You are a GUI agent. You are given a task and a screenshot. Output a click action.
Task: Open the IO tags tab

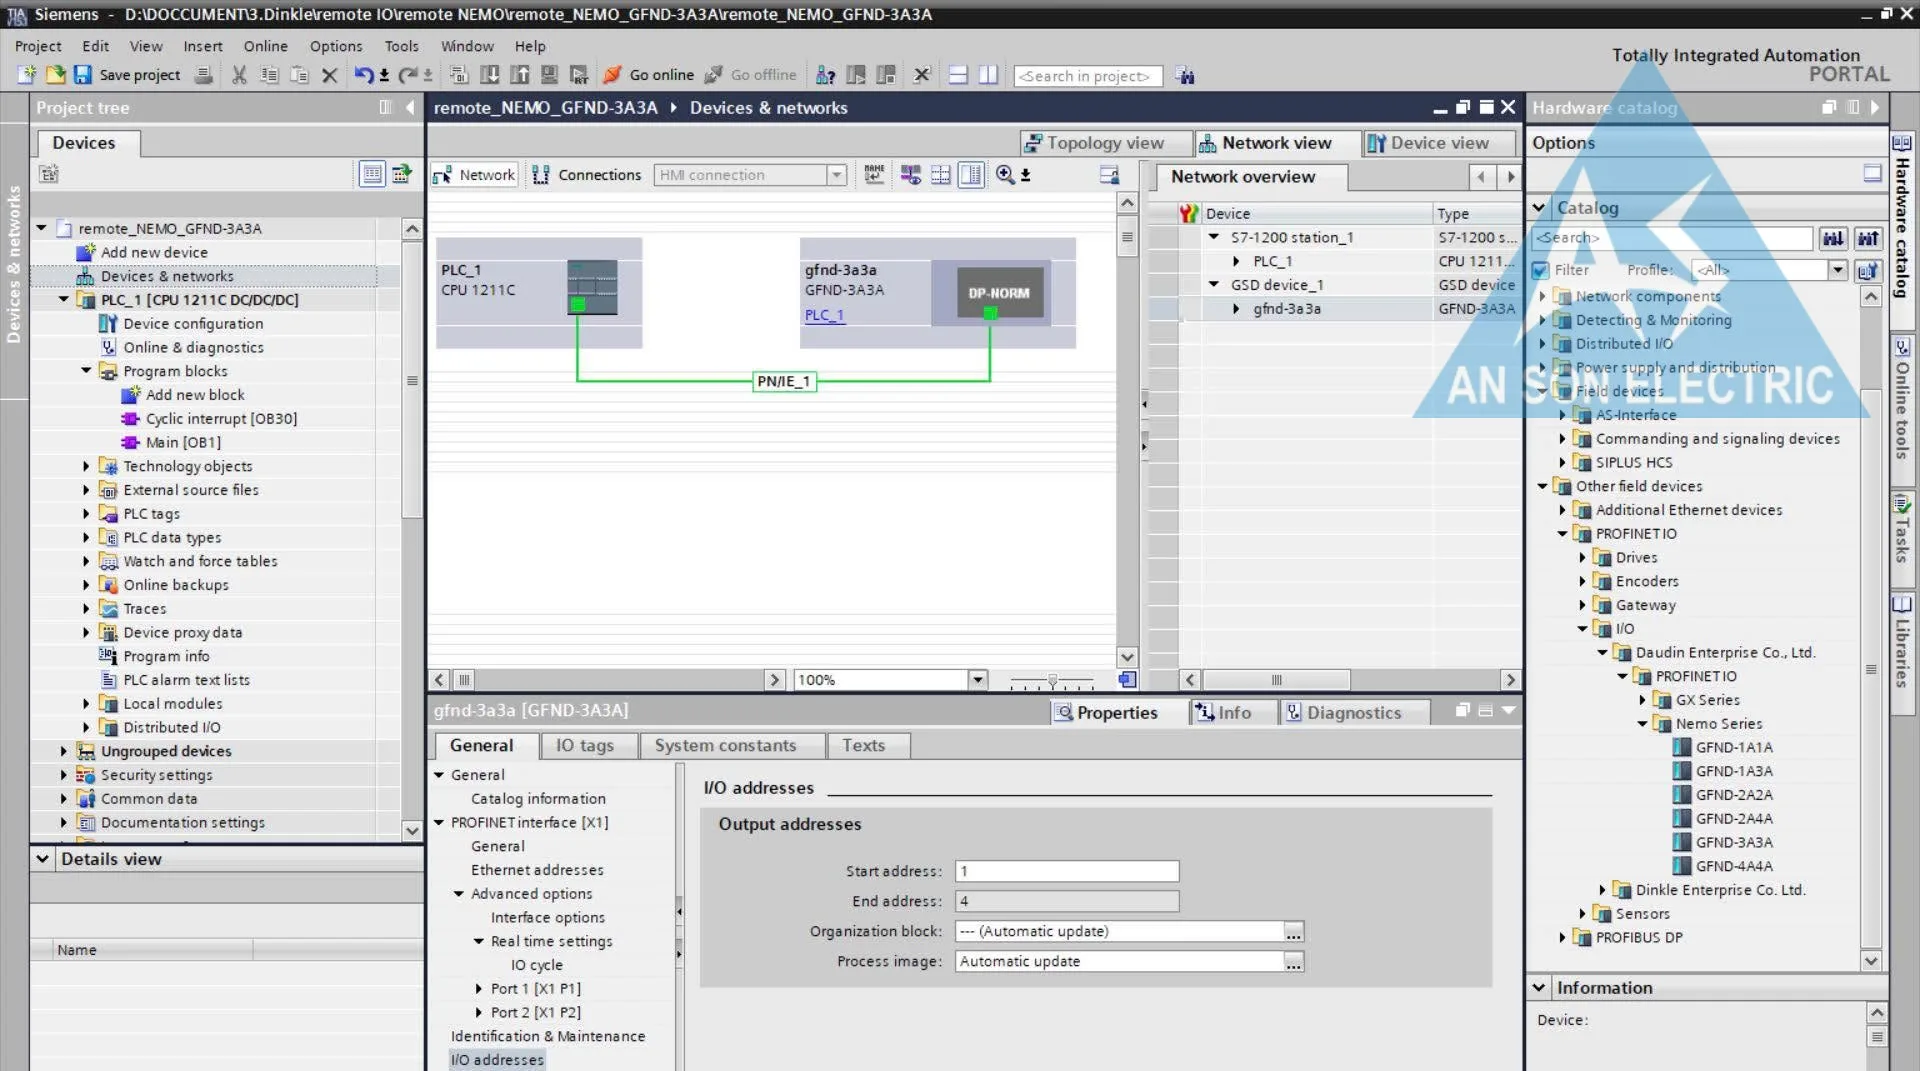pos(585,746)
